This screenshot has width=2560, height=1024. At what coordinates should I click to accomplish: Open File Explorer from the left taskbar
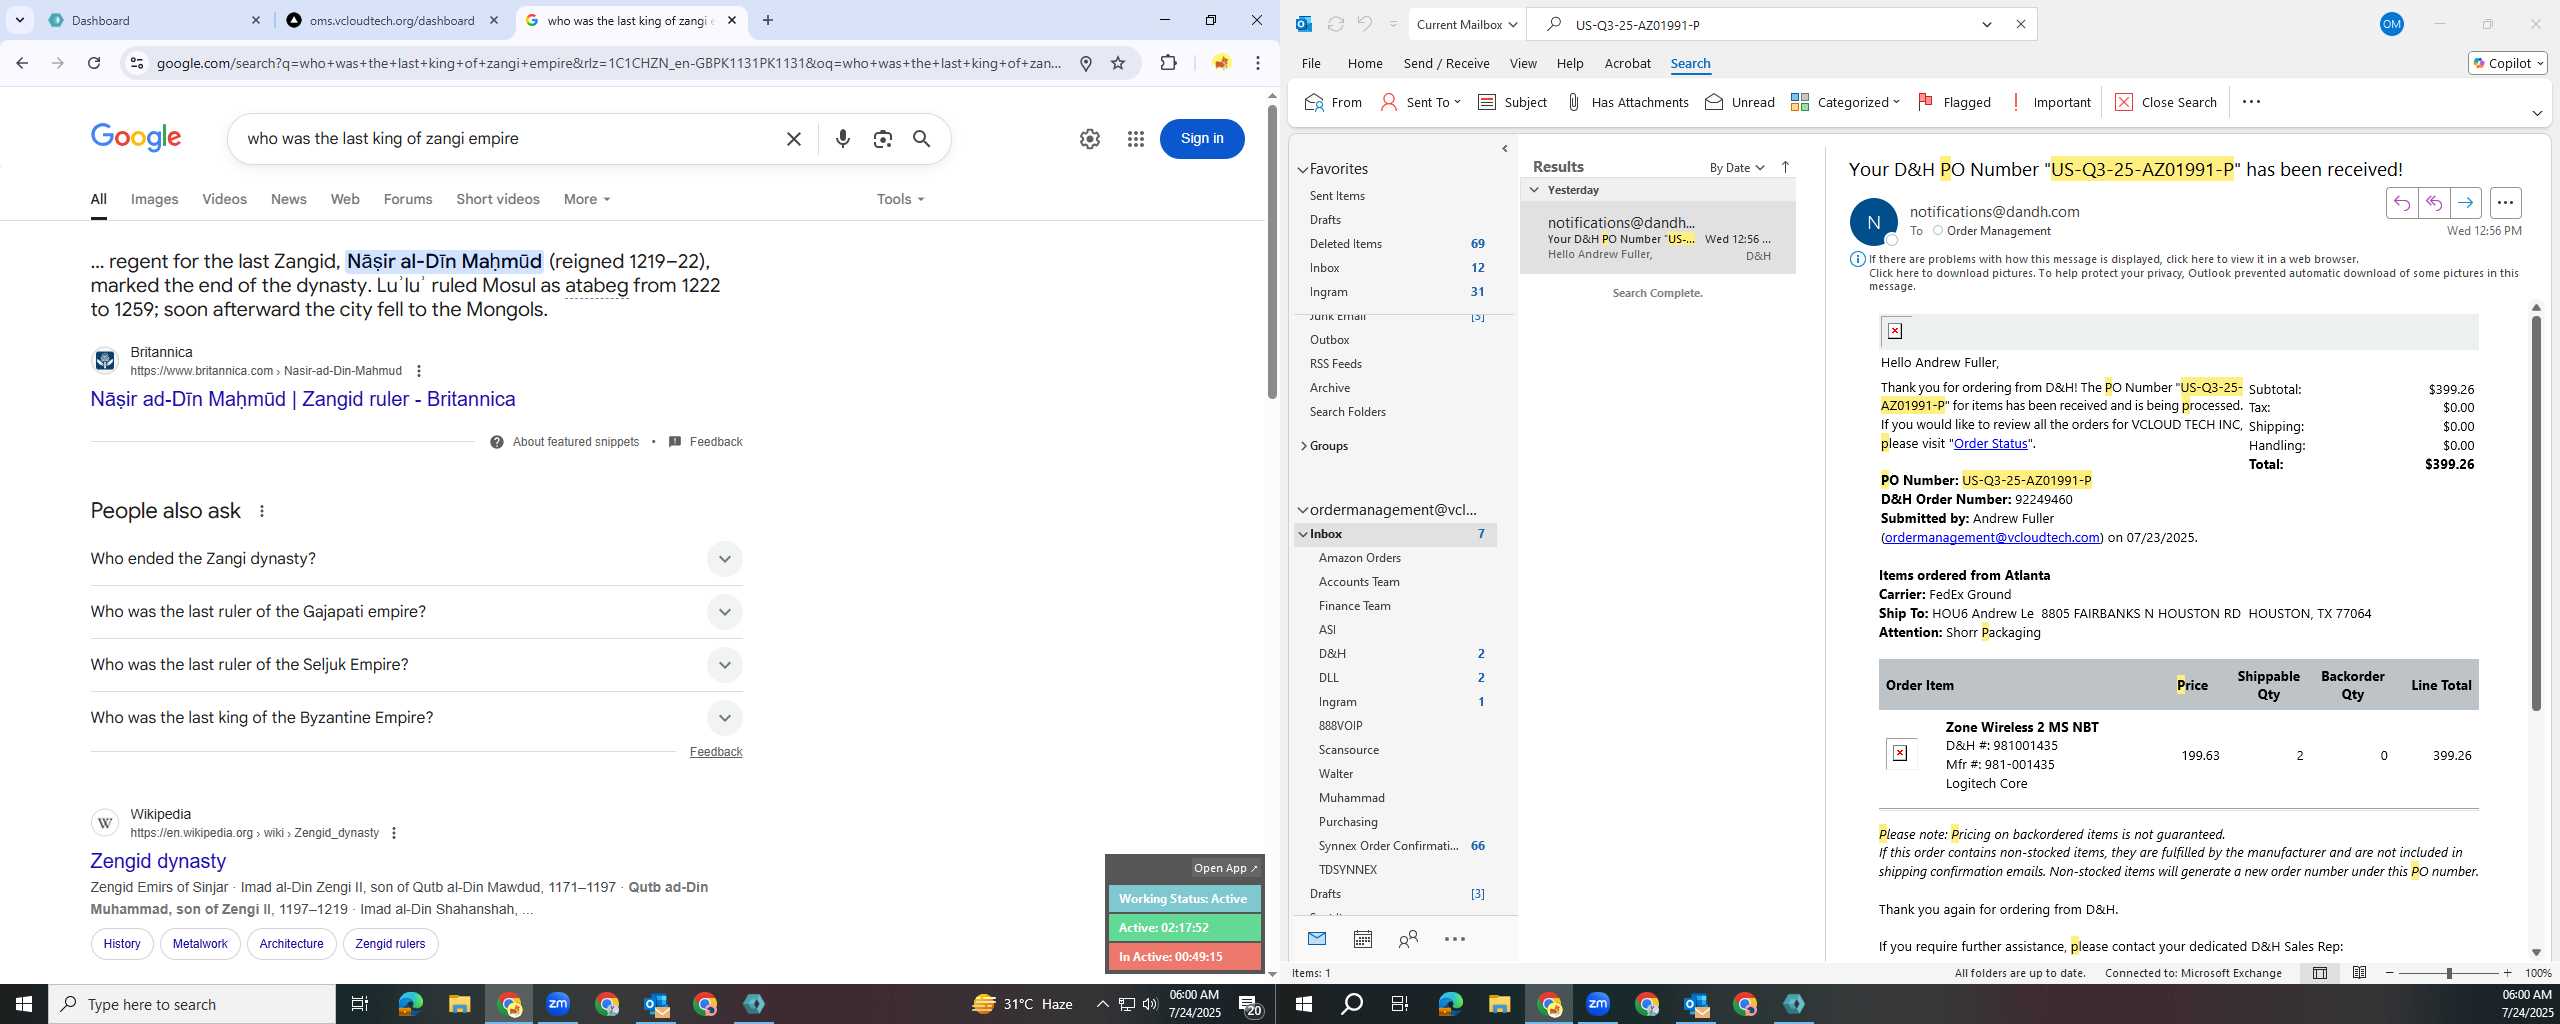(459, 1004)
